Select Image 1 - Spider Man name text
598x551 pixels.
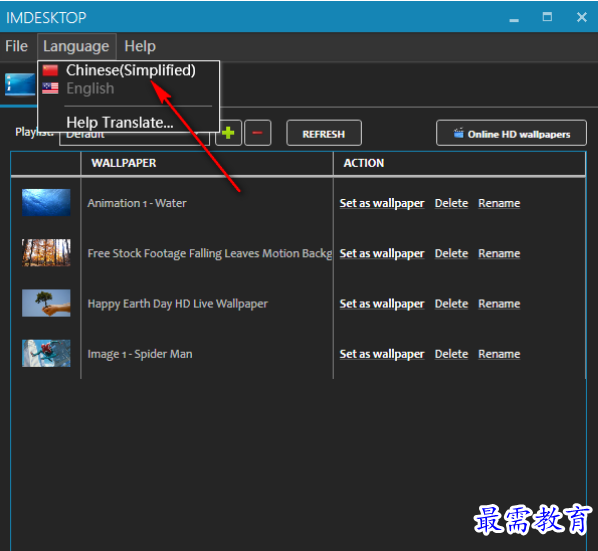[x=140, y=354]
